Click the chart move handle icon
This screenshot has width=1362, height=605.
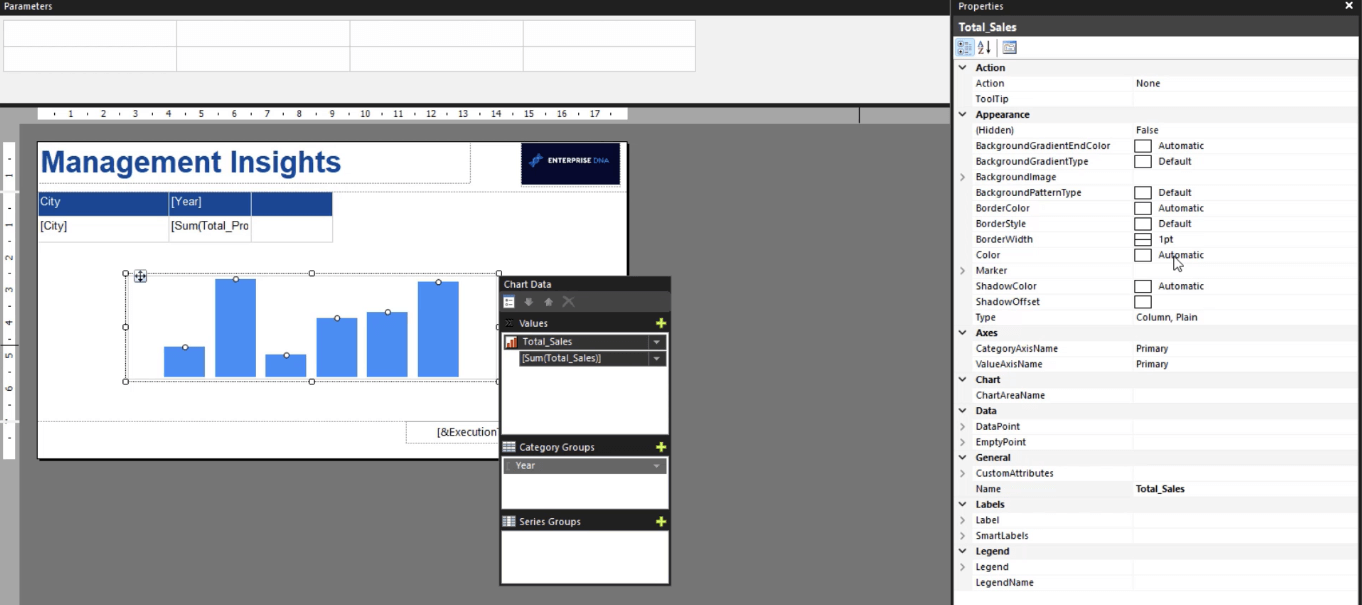(x=140, y=277)
